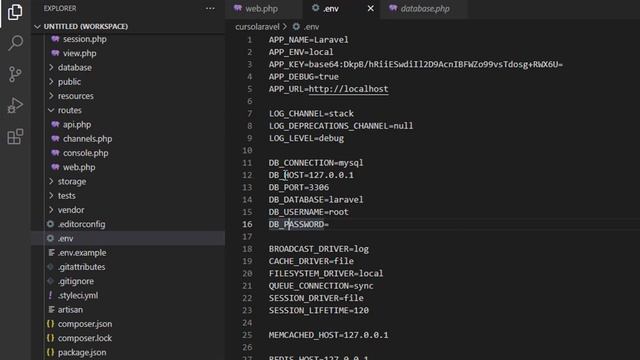
Task: Click the DB_PORT=3306 line
Action: click(x=299, y=187)
